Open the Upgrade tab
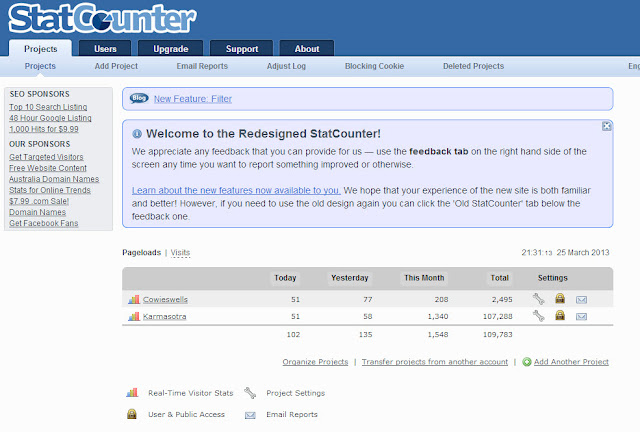This screenshot has height=432, width=640. click(x=171, y=49)
